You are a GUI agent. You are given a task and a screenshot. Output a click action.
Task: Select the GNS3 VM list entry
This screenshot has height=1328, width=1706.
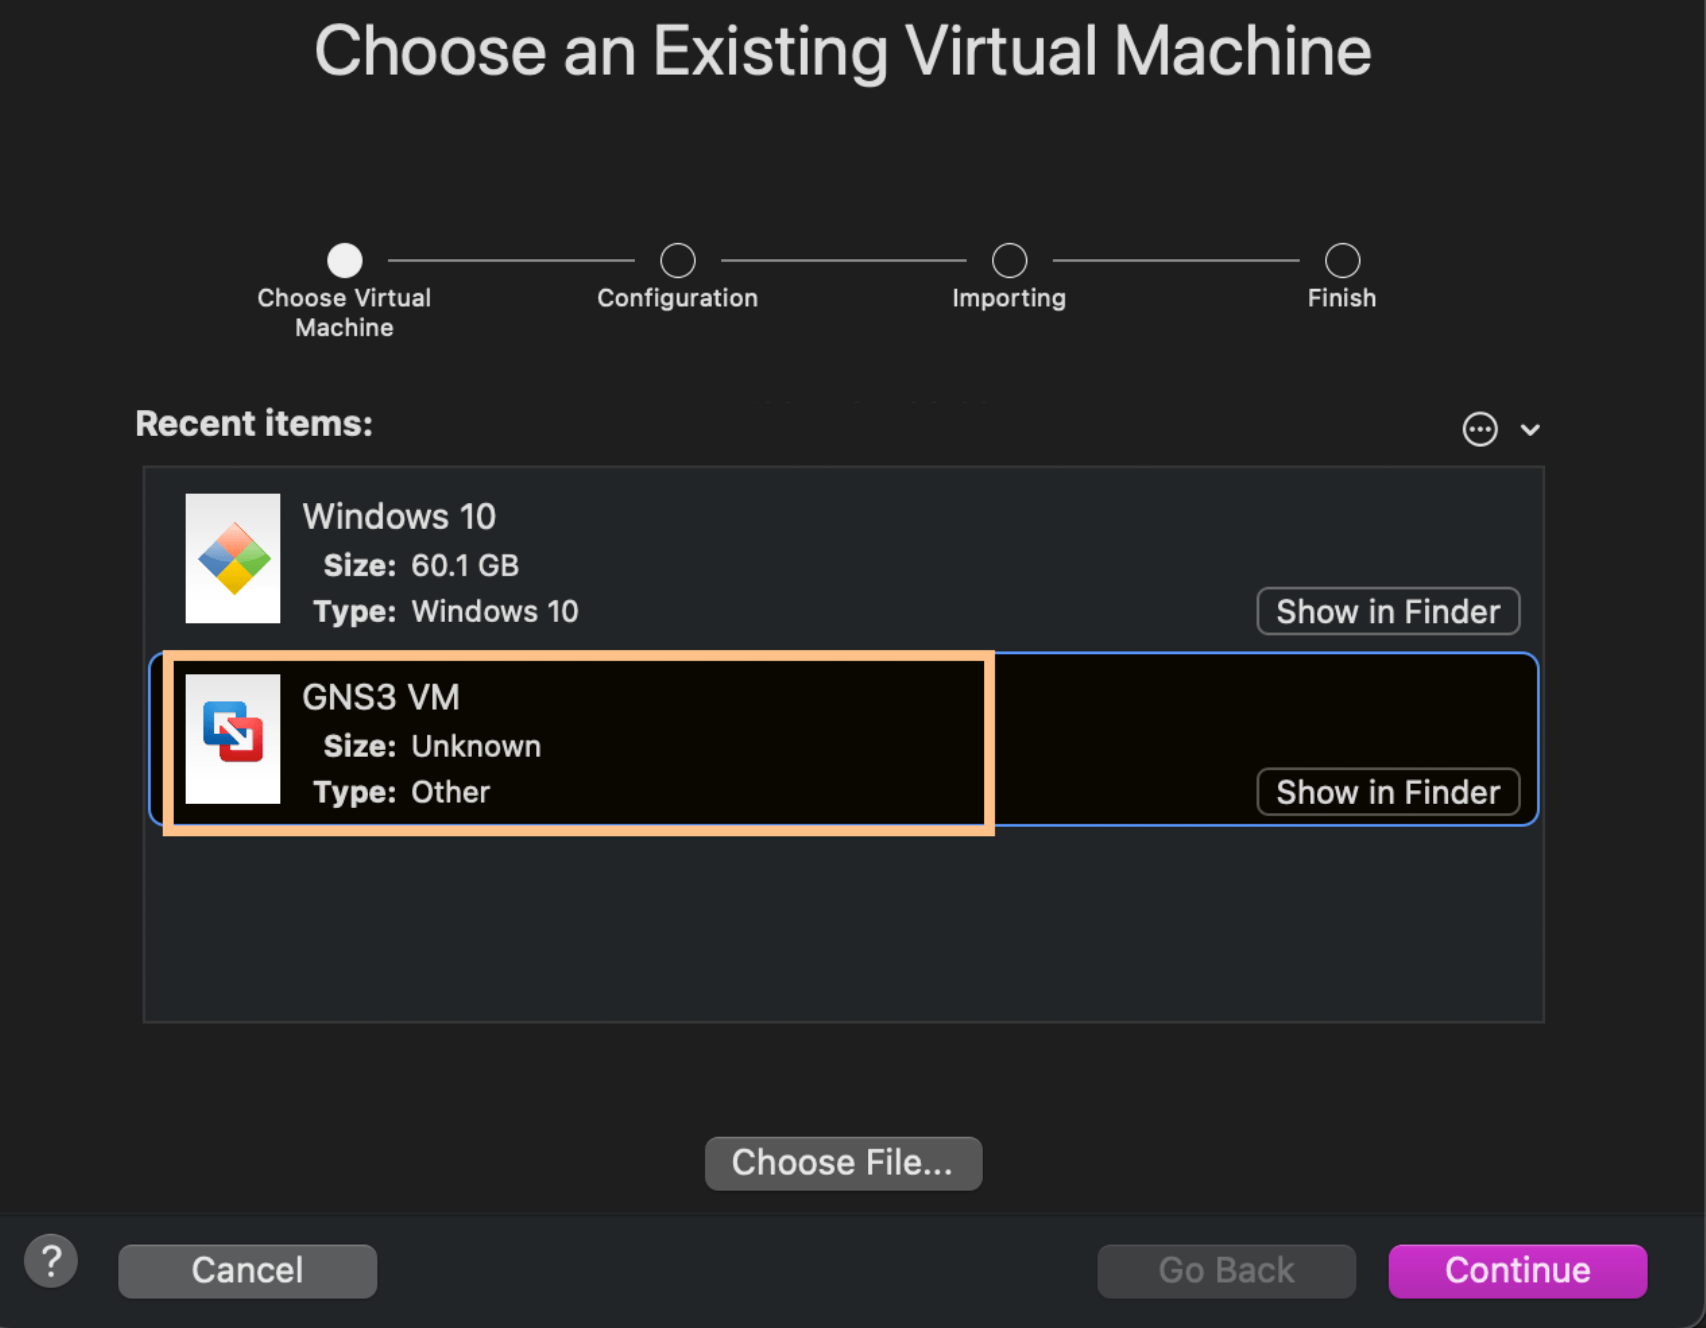[x=700, y=740]
